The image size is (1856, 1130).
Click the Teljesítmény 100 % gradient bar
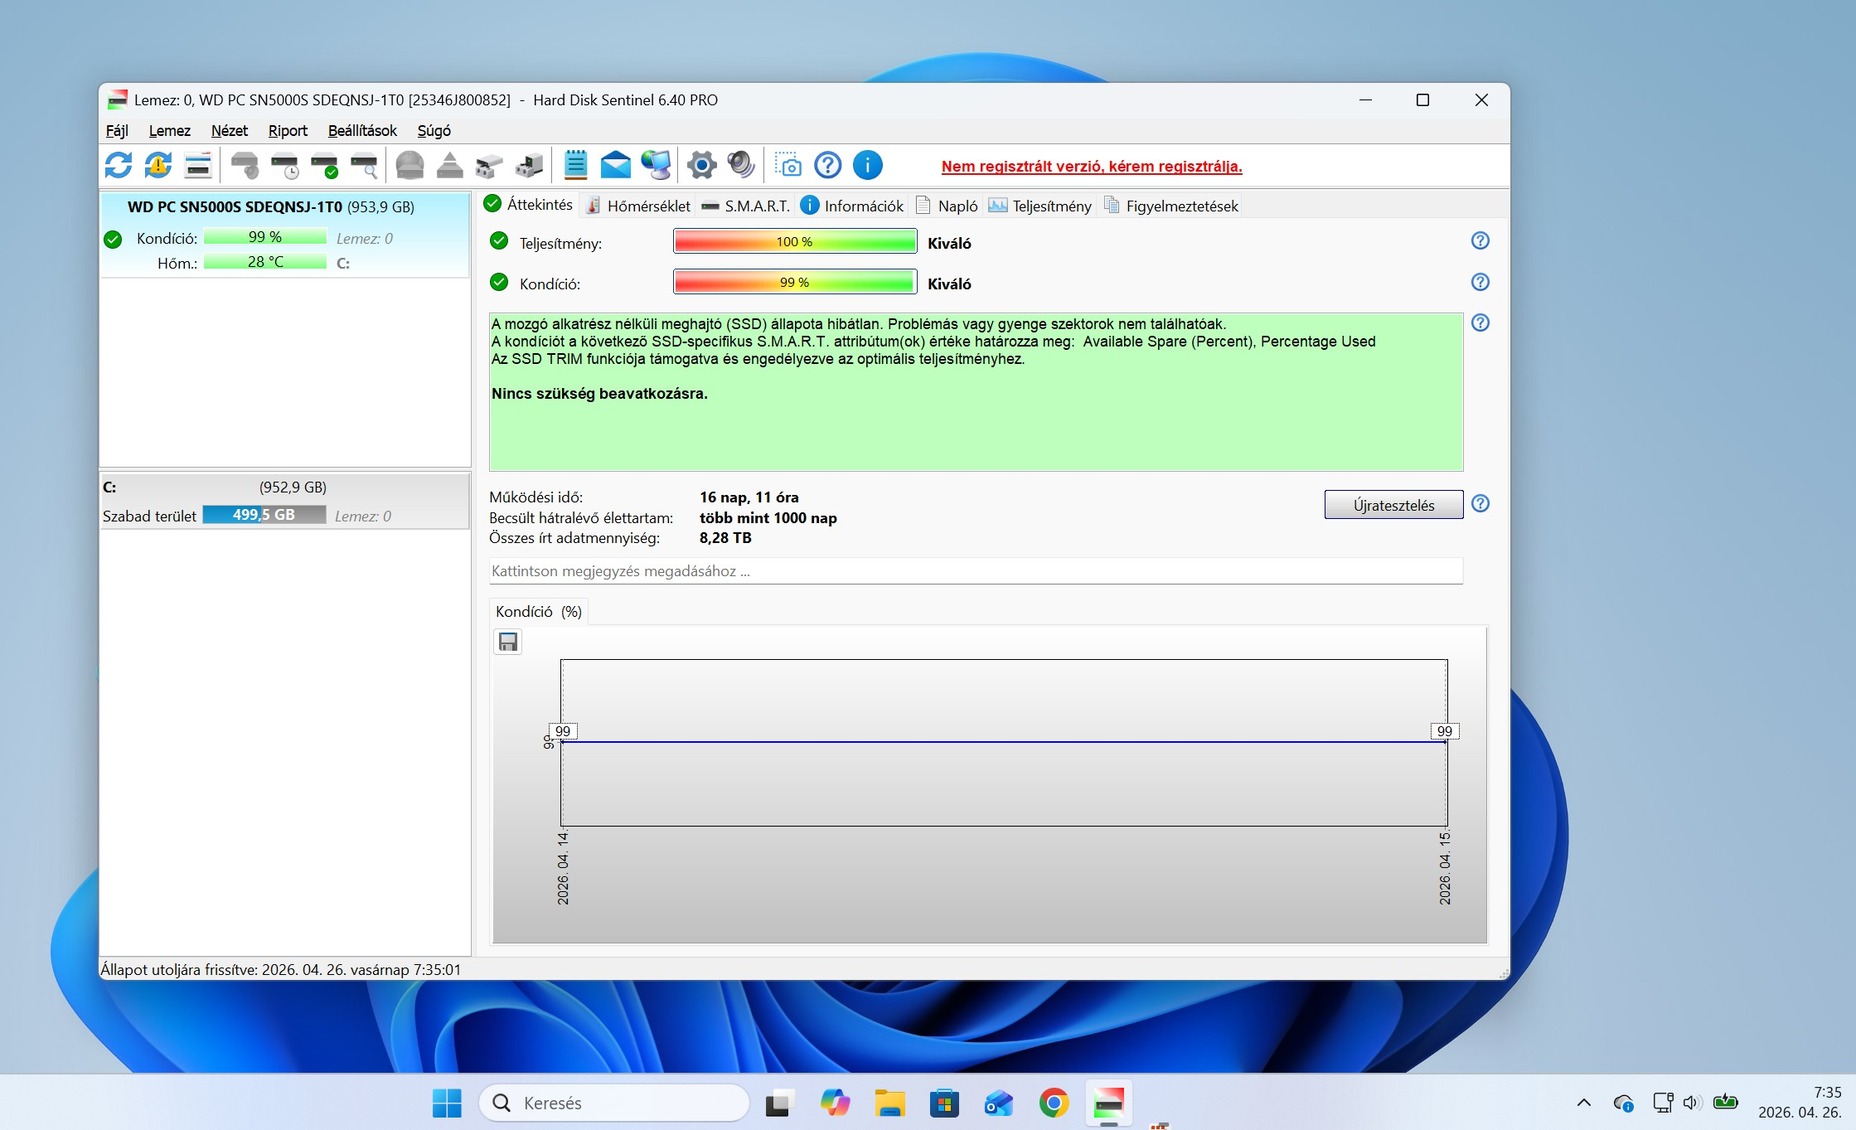click(795, 242)
